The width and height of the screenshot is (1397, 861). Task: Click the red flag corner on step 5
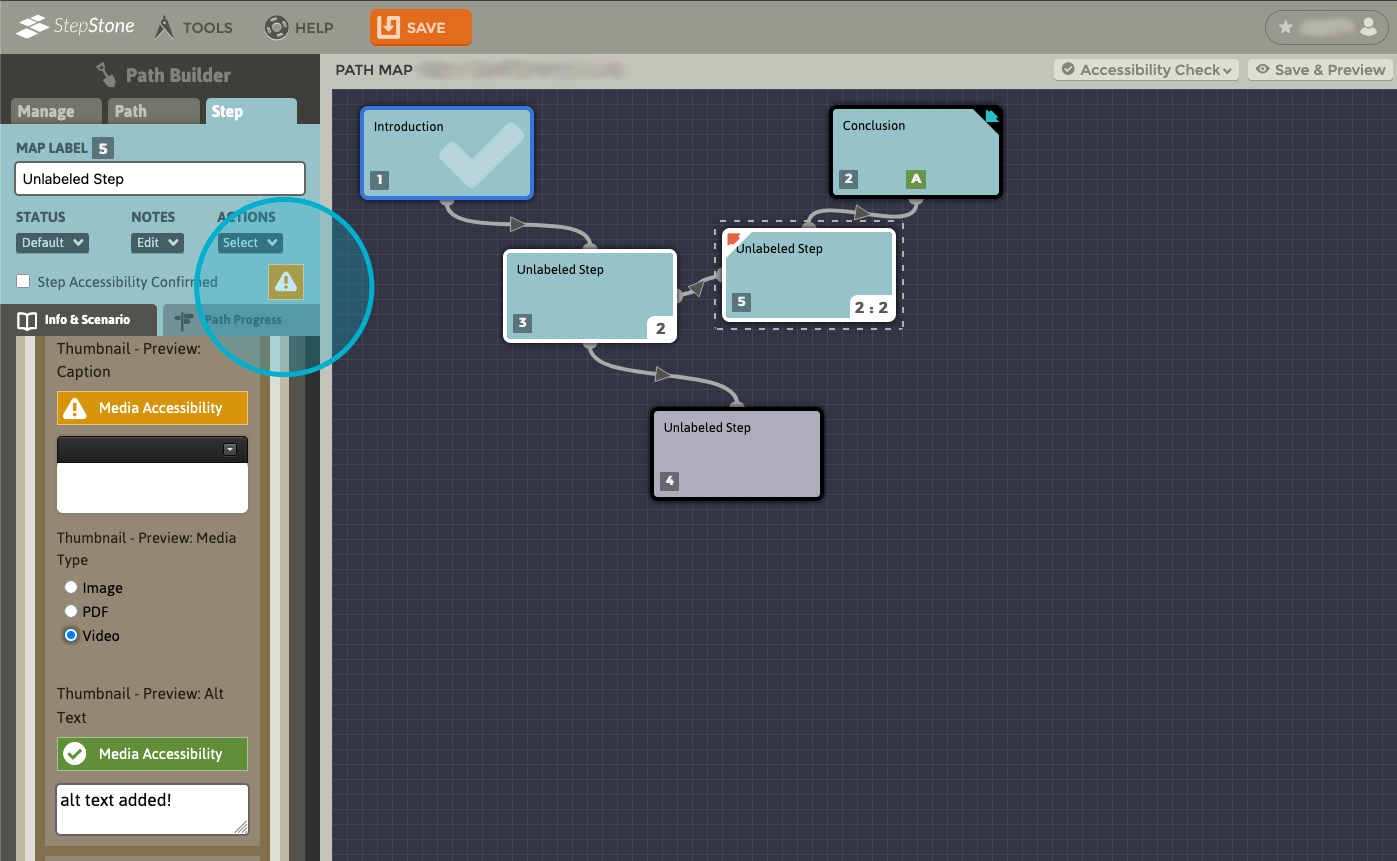pyautogui.click(x=733, y=239)
